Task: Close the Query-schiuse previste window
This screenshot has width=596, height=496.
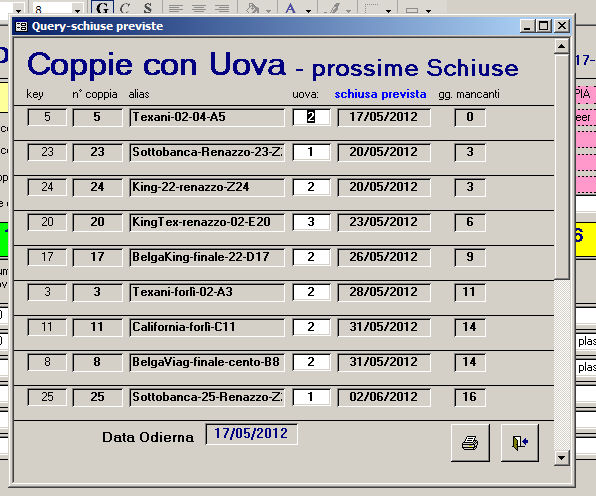Action: click(561, 26)
